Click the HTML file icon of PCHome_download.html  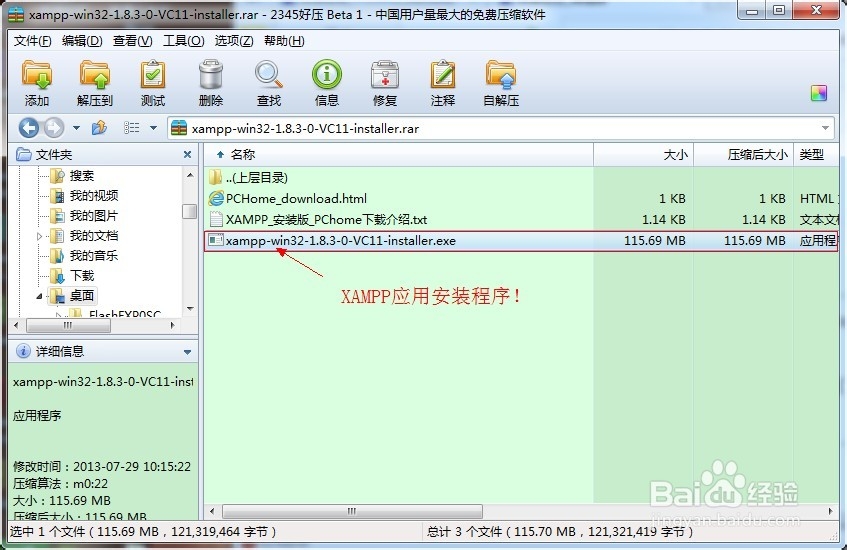point(216,198)
